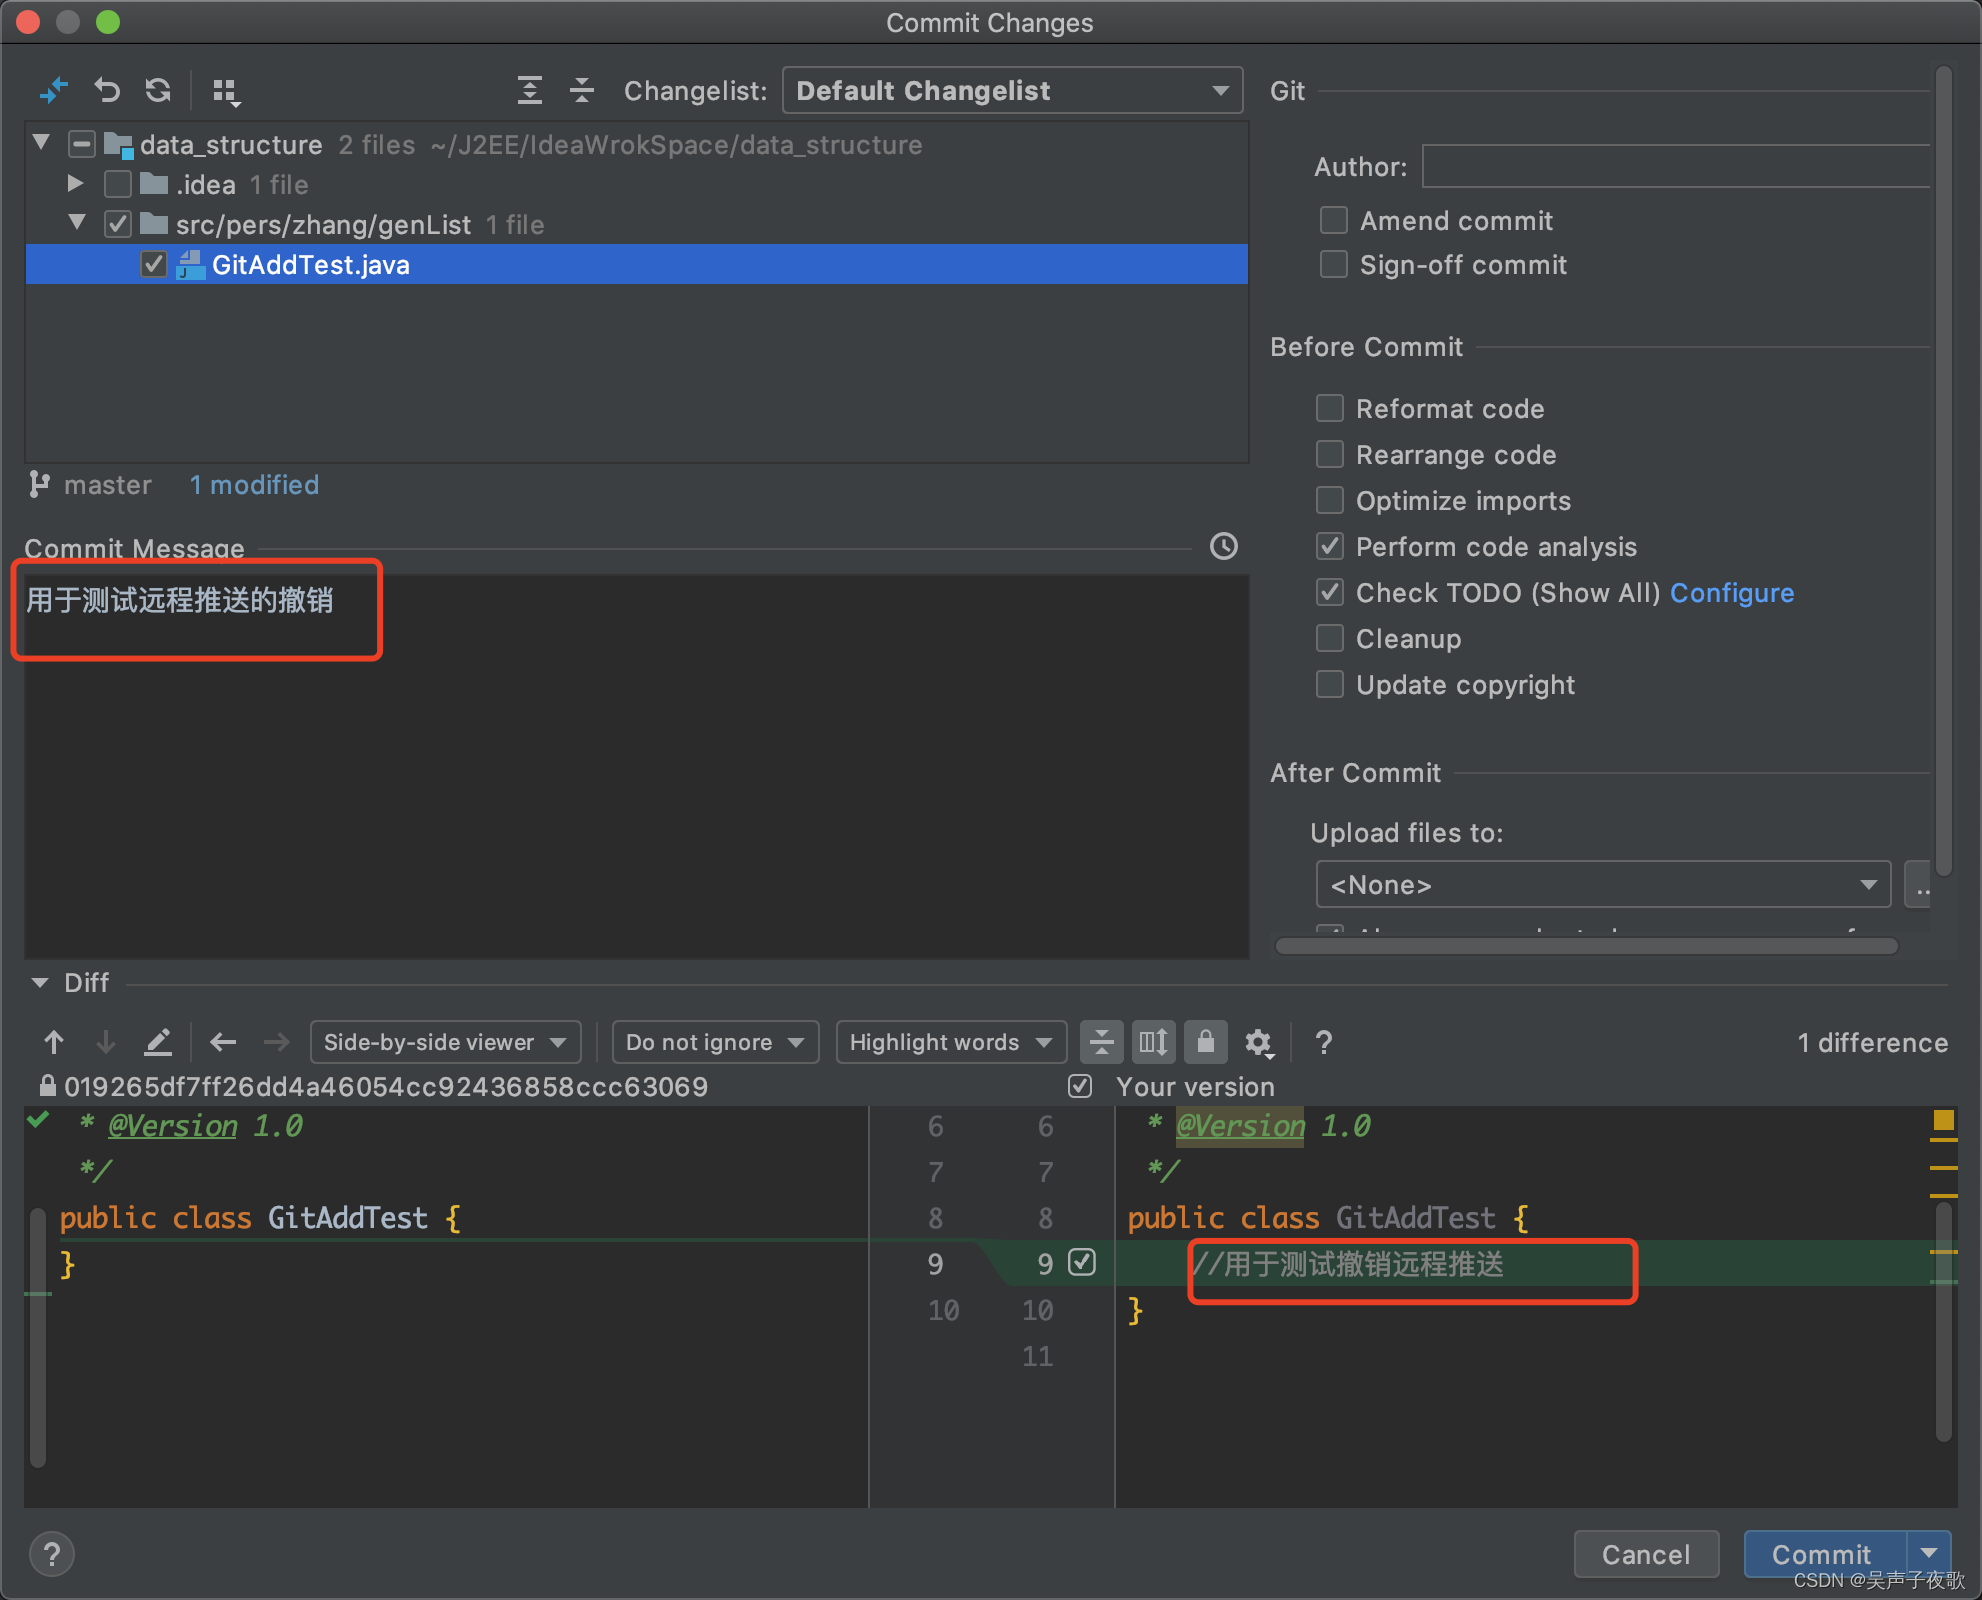Image resolution: width=1982 pixels, height=1600 pixels.
Task: Click the right panel vertical scrollbar
Action: (1944, 470)
